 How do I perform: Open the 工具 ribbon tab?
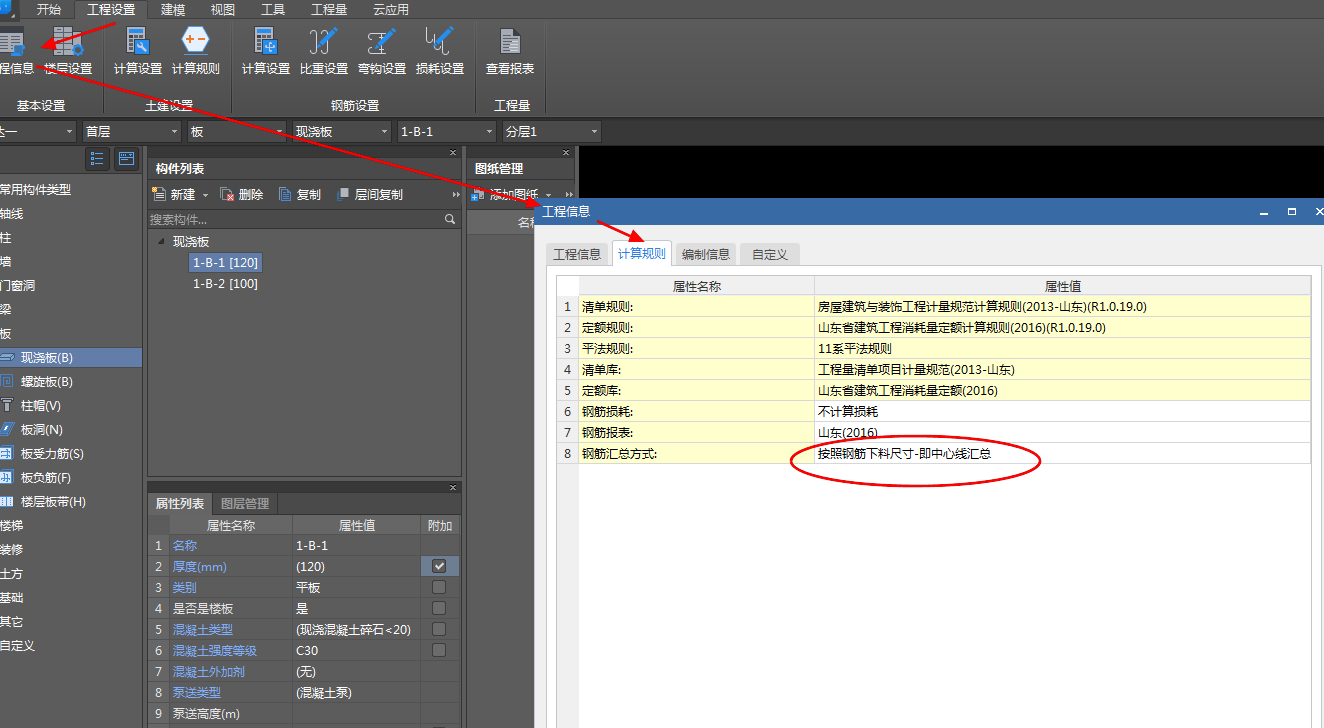[273, 10]
